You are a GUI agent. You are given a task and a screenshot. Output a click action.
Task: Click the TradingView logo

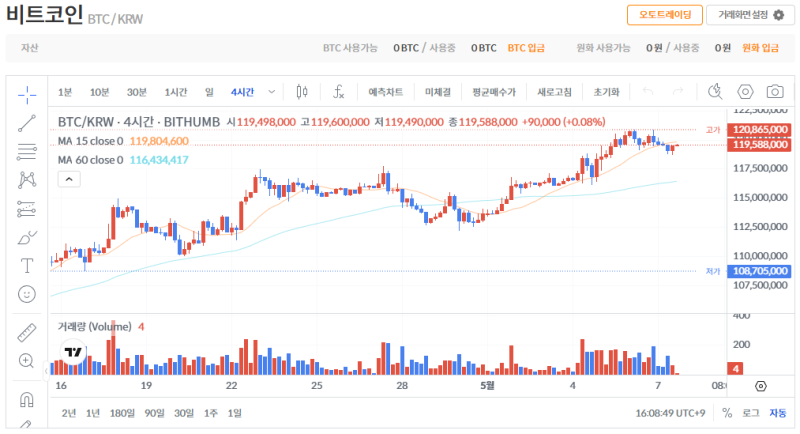(73, 352)
